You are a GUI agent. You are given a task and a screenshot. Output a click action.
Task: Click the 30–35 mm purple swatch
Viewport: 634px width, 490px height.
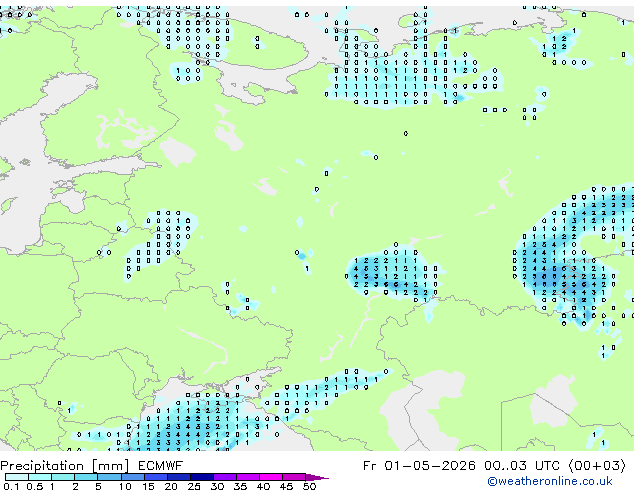(x=224, y=477)
